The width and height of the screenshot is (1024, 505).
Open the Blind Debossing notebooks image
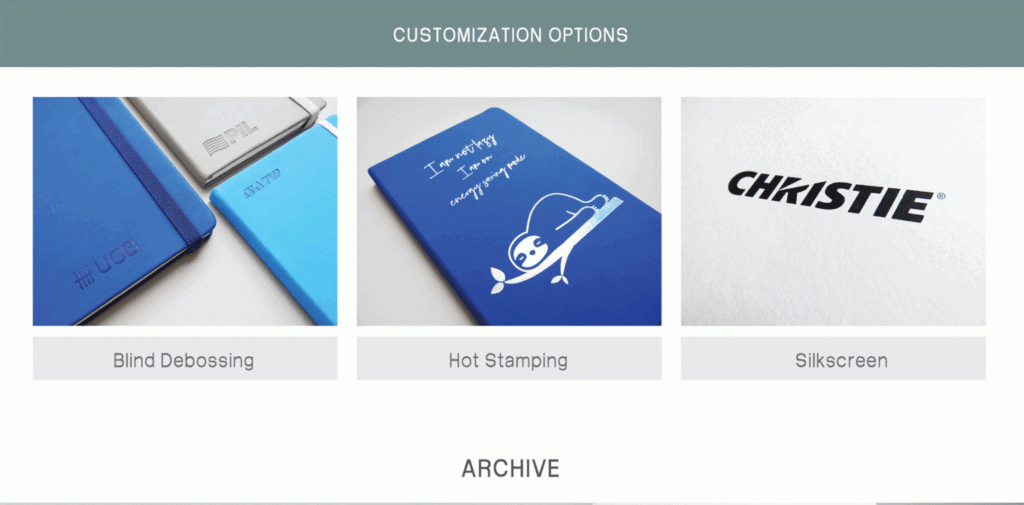tap(185, 211)
